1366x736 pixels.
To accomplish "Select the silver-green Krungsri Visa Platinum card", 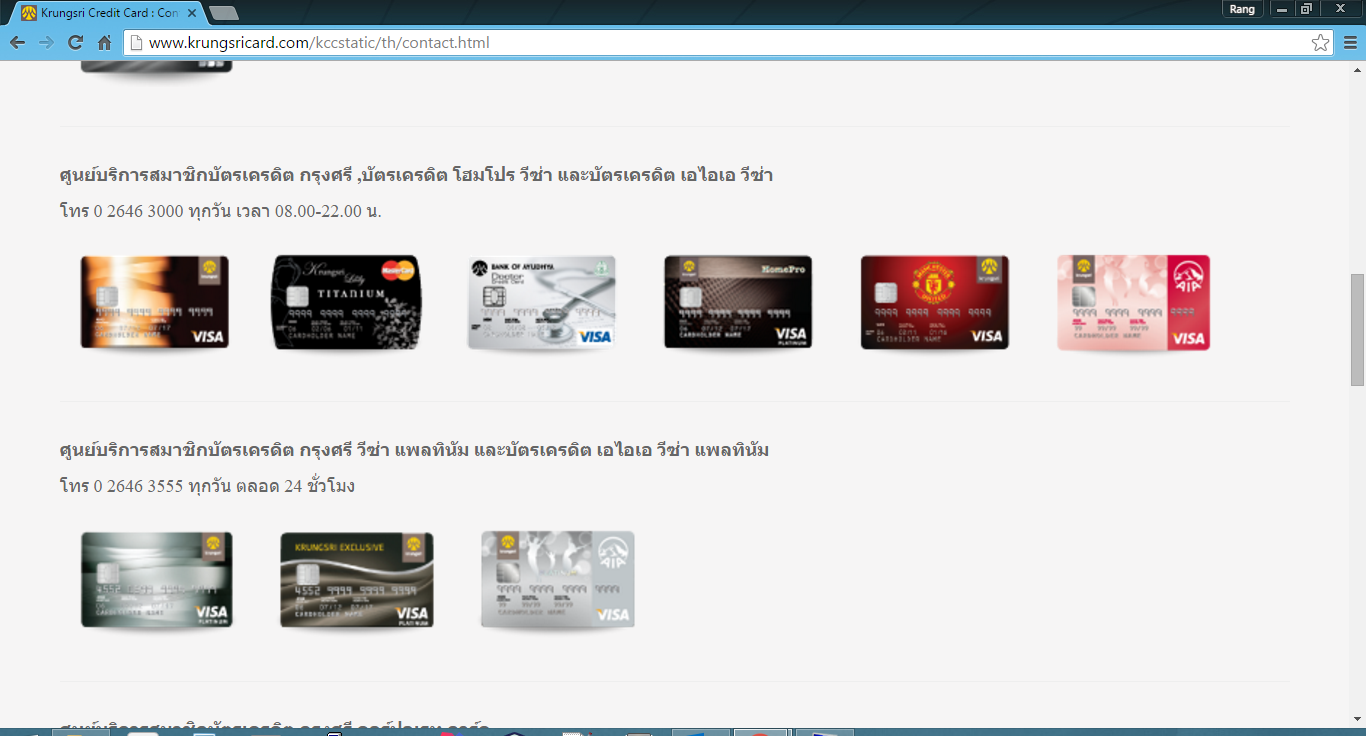I will [x=157, y=579].
